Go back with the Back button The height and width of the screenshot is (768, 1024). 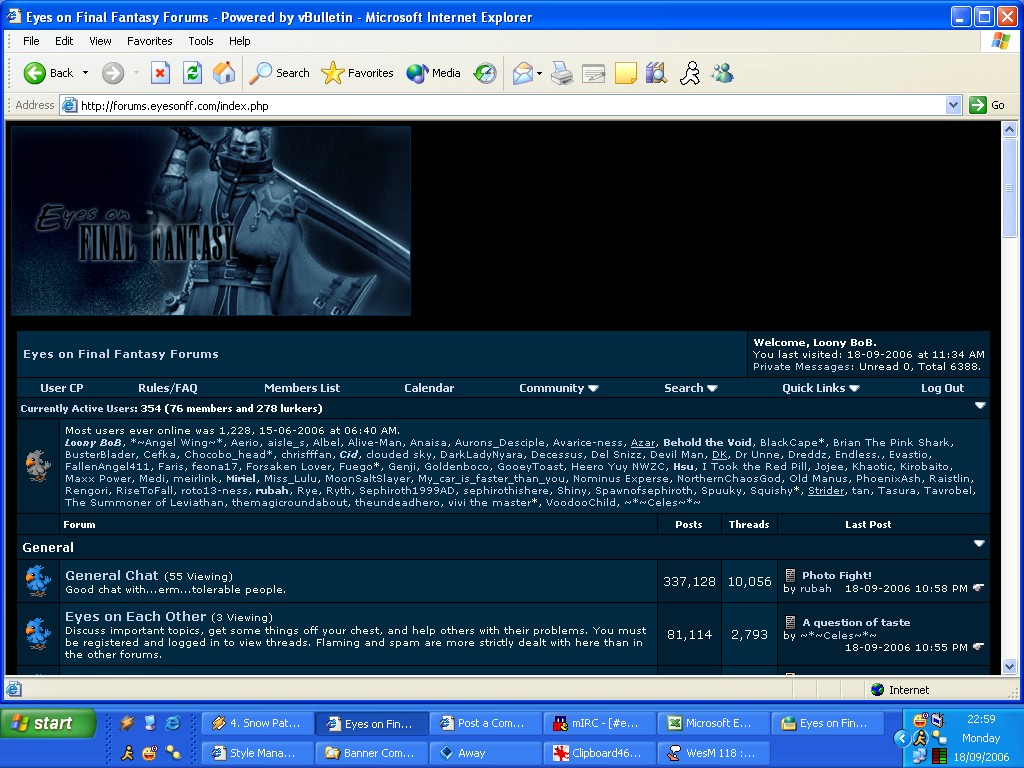click(x=48, y=73)
